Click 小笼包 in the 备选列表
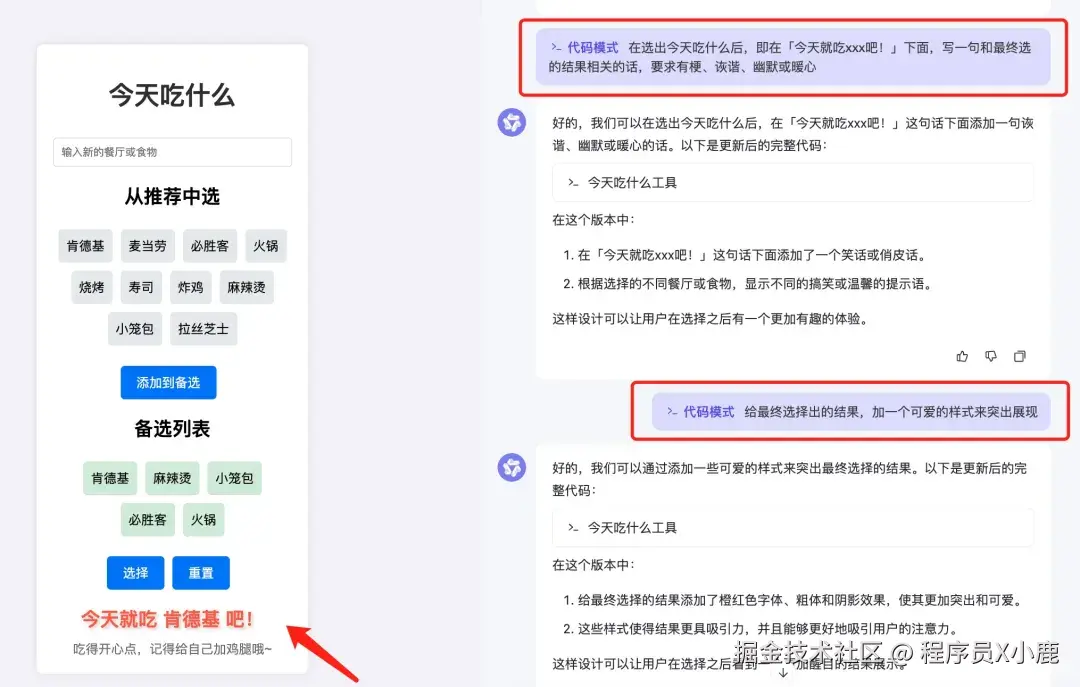Viewport: 1080px width, 687px height. point(234,478)
